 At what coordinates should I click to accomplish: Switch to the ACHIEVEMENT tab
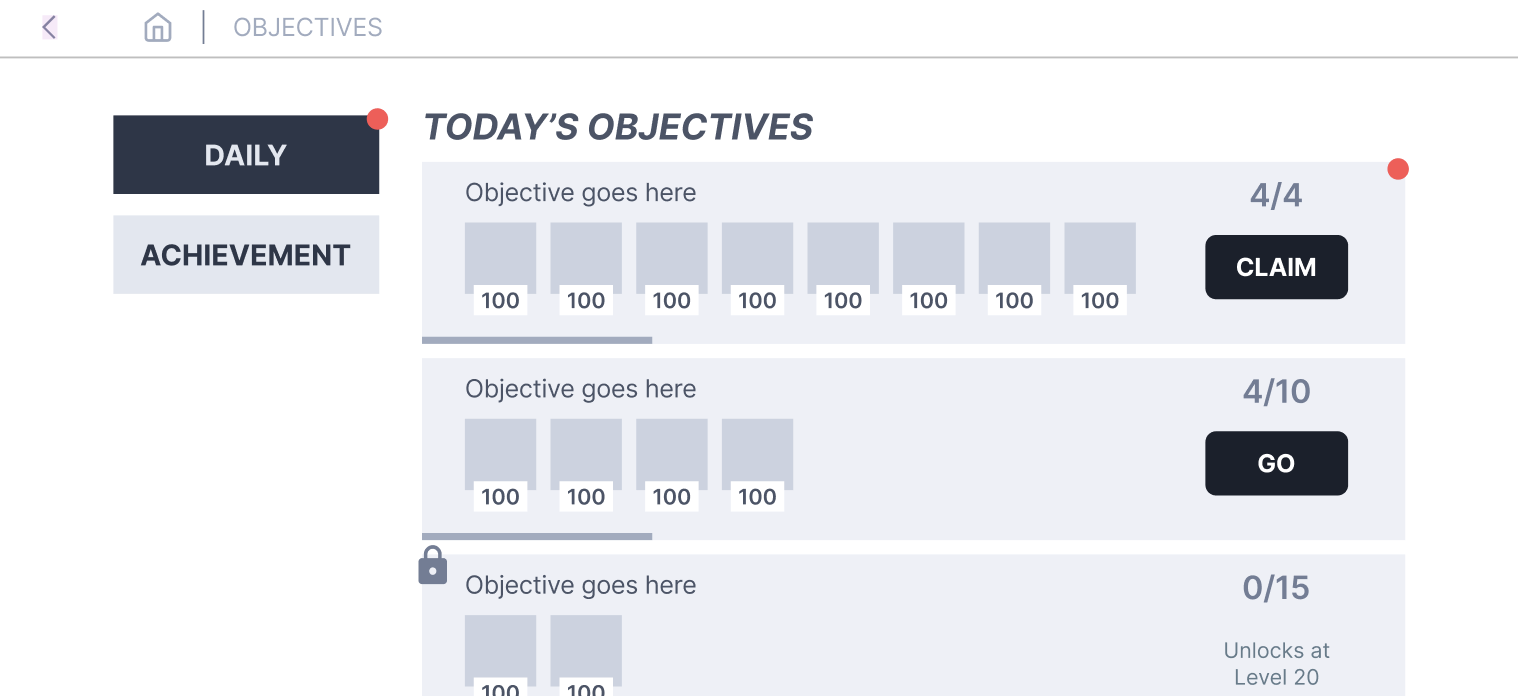pyautogui.click(x=246, y=255)
